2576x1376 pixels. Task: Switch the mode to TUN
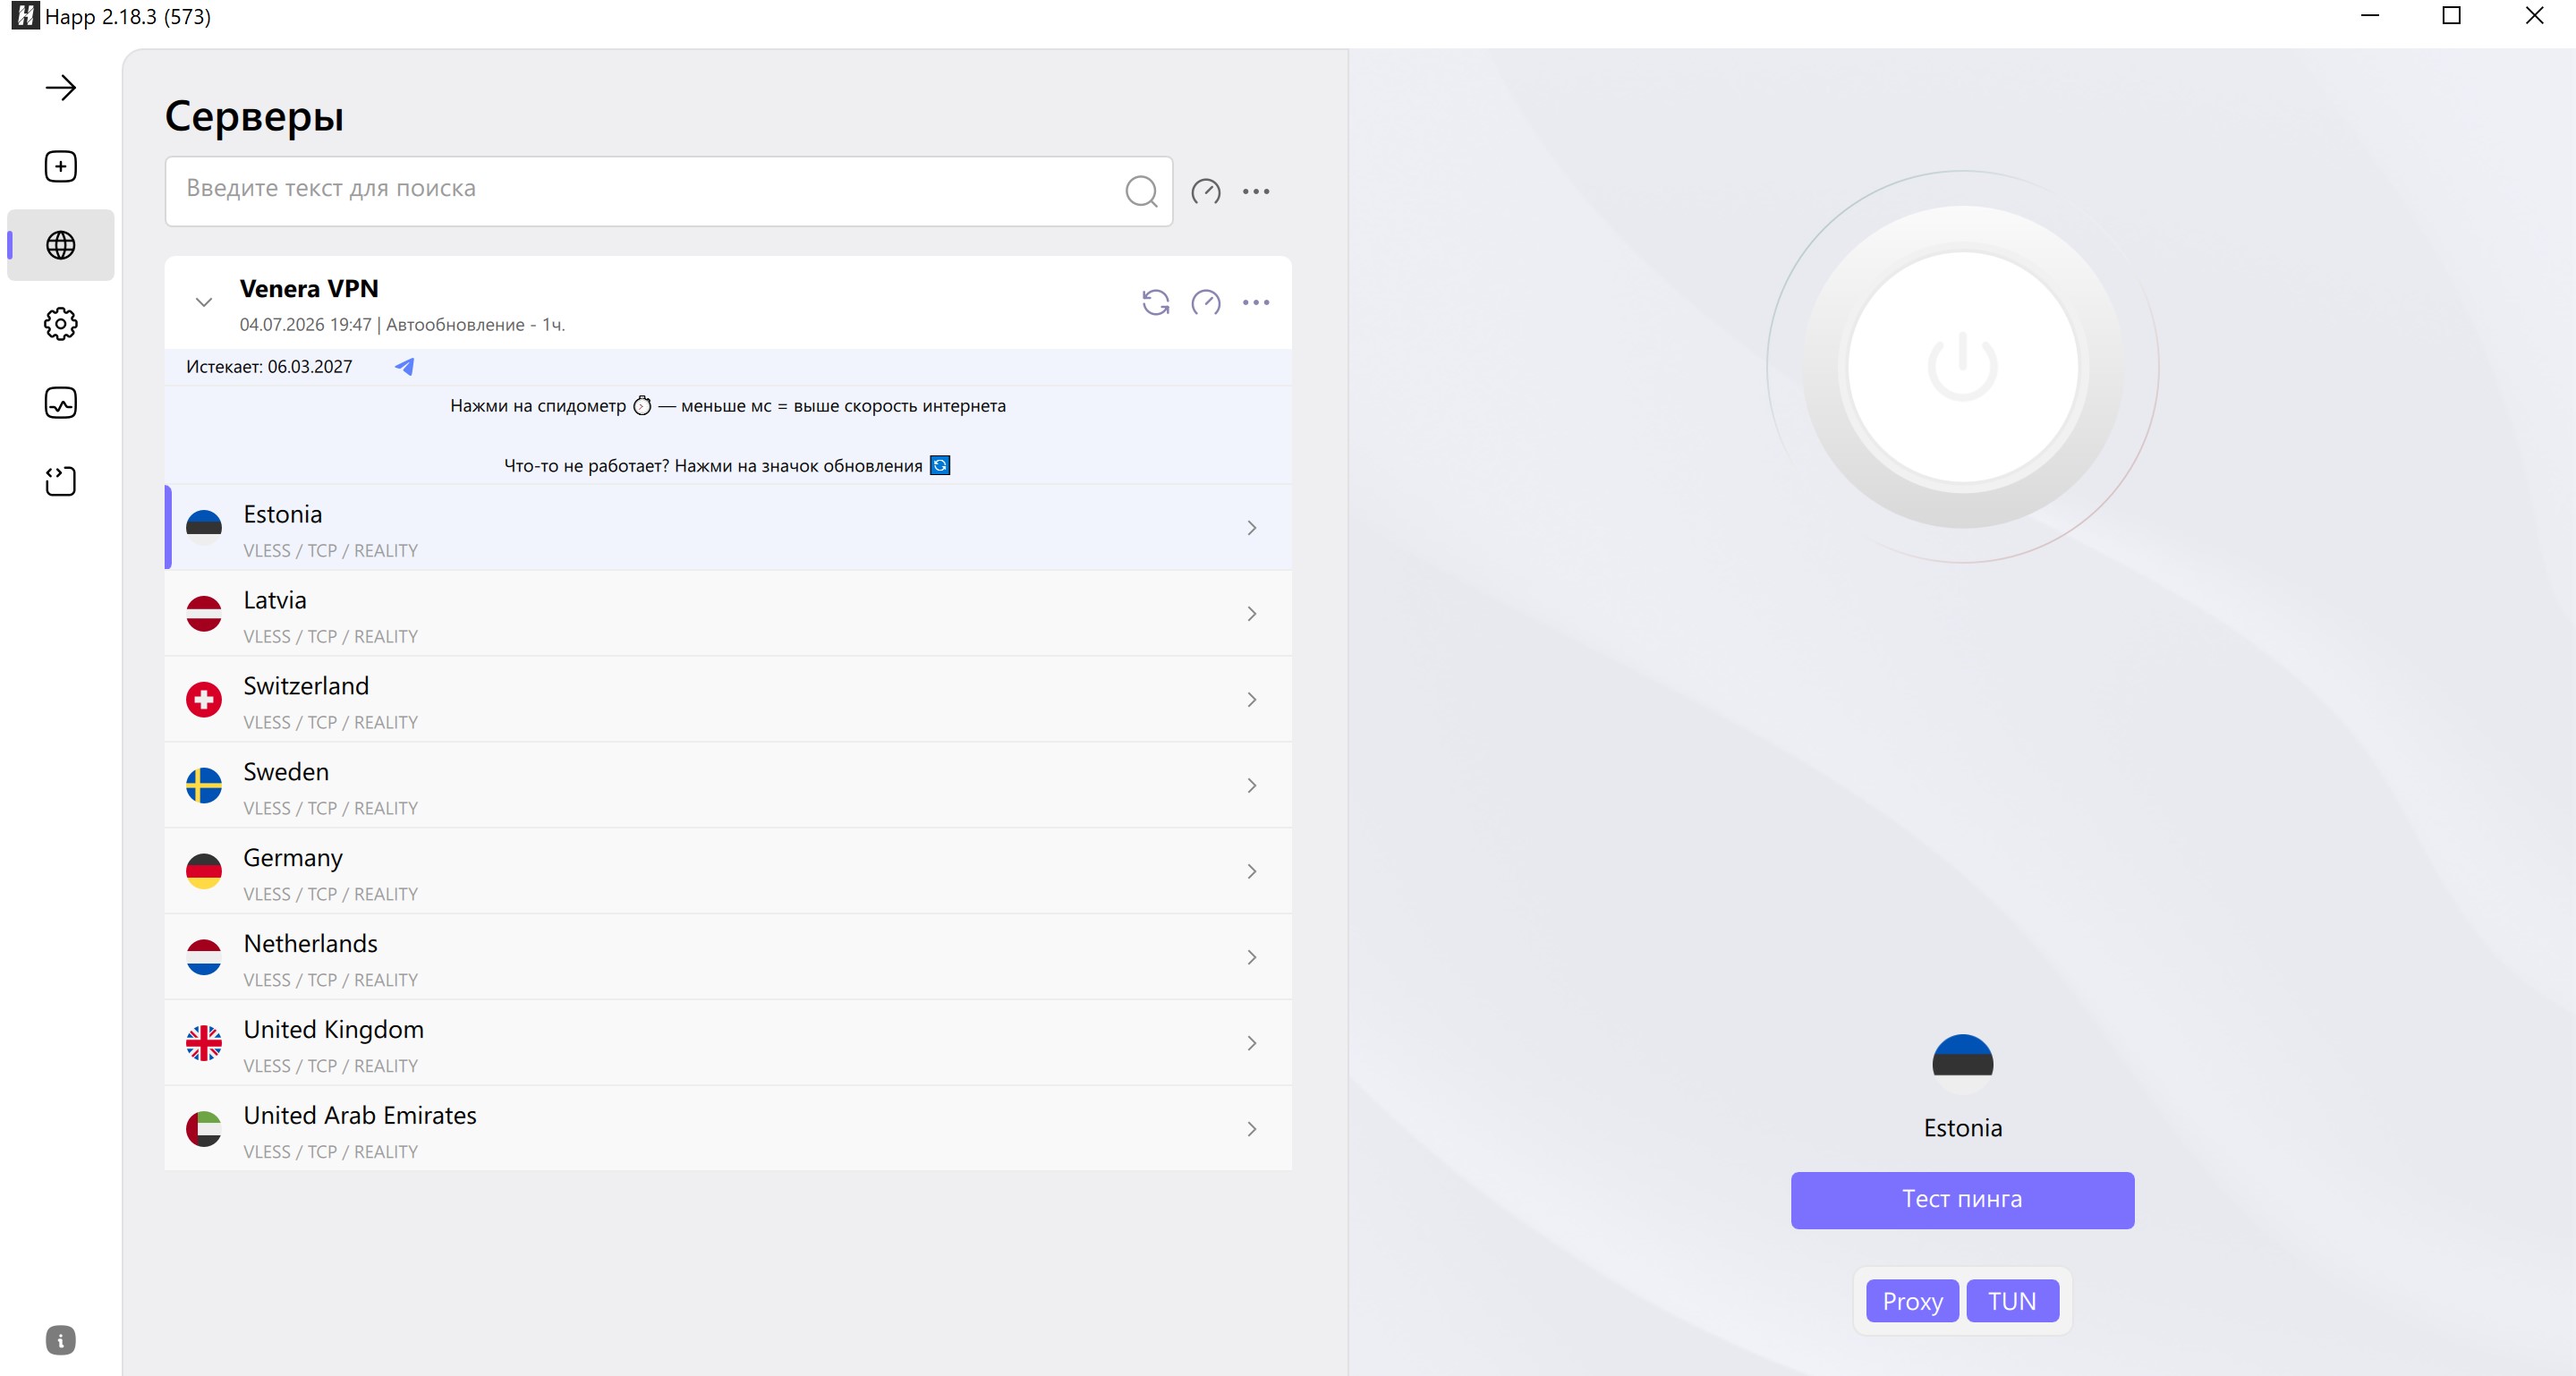(x=2012, y=1301)
